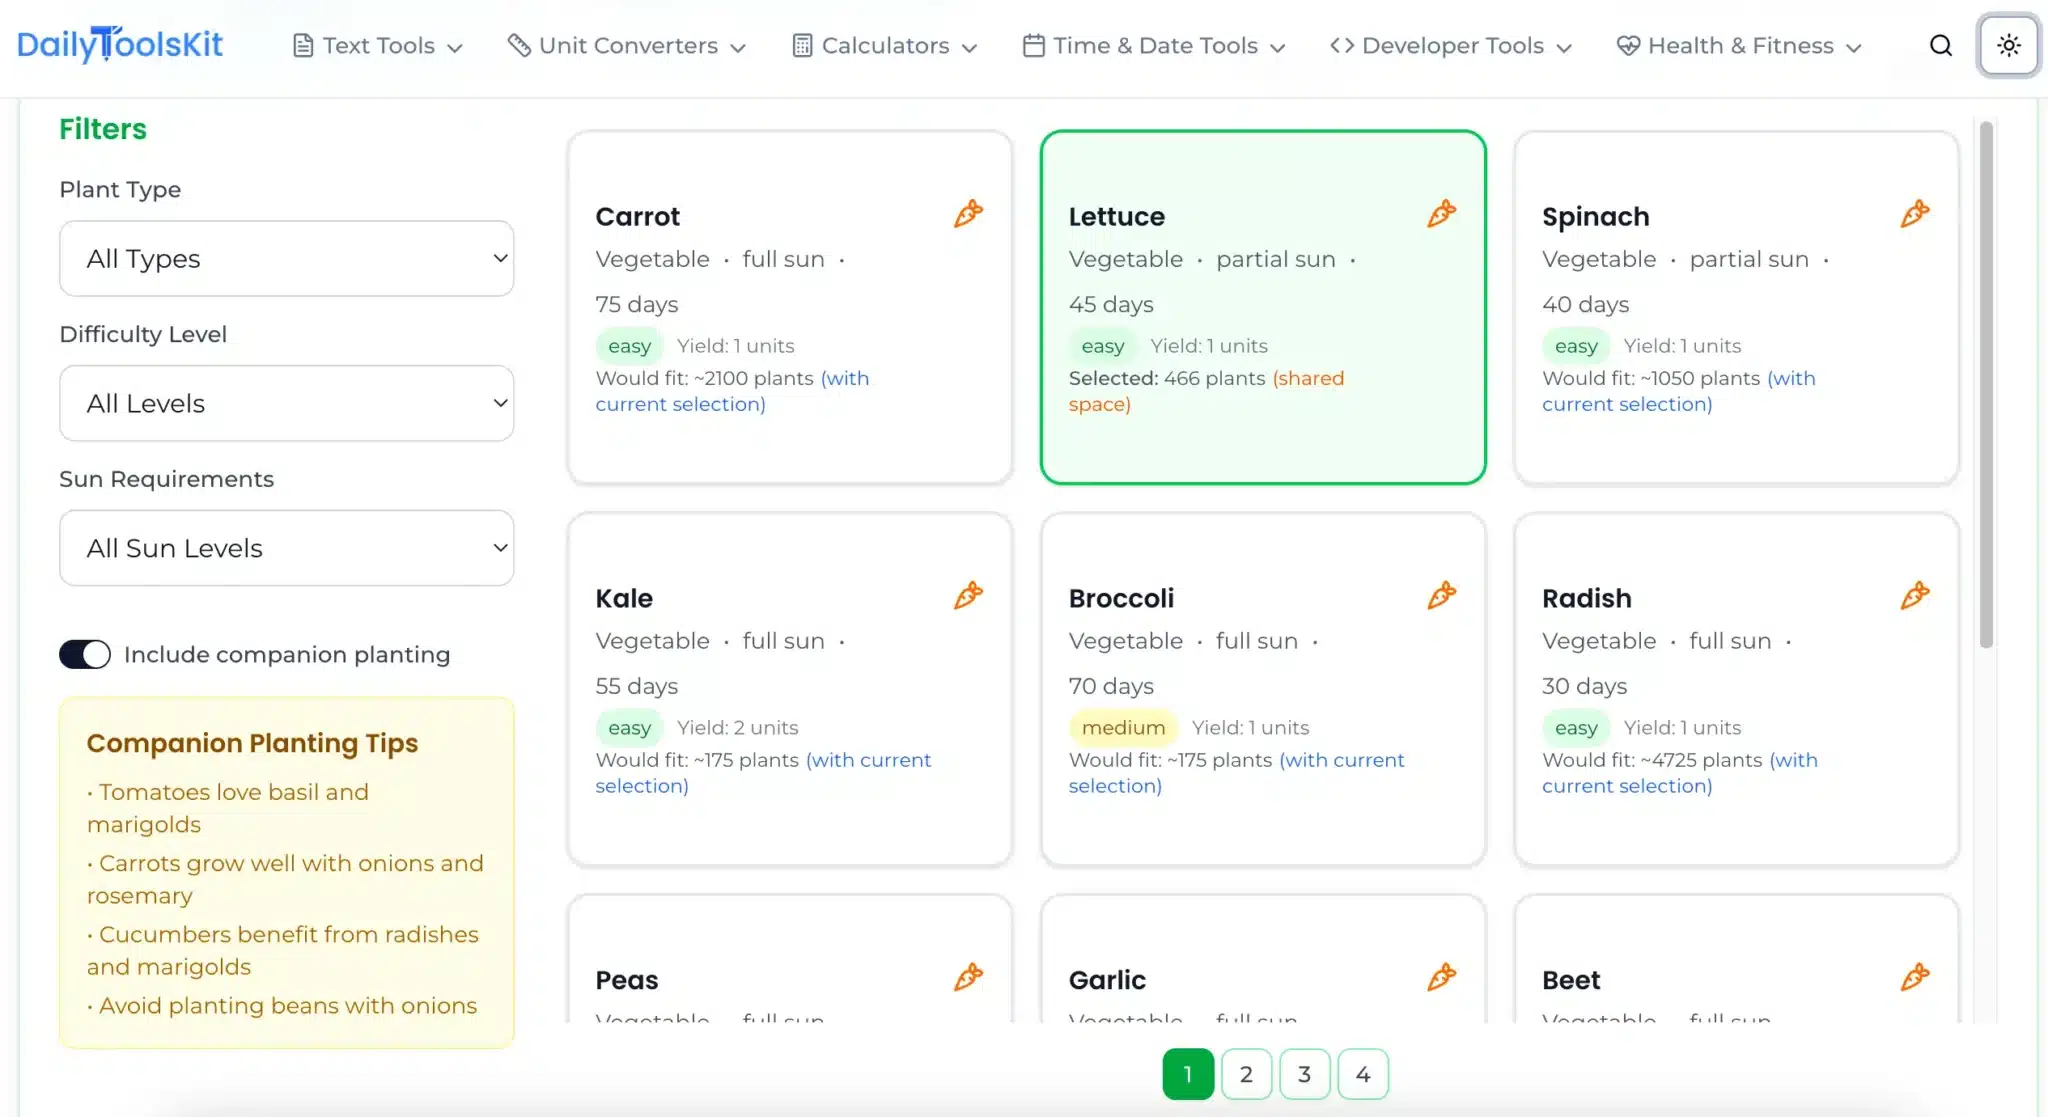Disable Include companion planting
The height and width of the screenshot is (1117, 2048).
pos(85,654)
